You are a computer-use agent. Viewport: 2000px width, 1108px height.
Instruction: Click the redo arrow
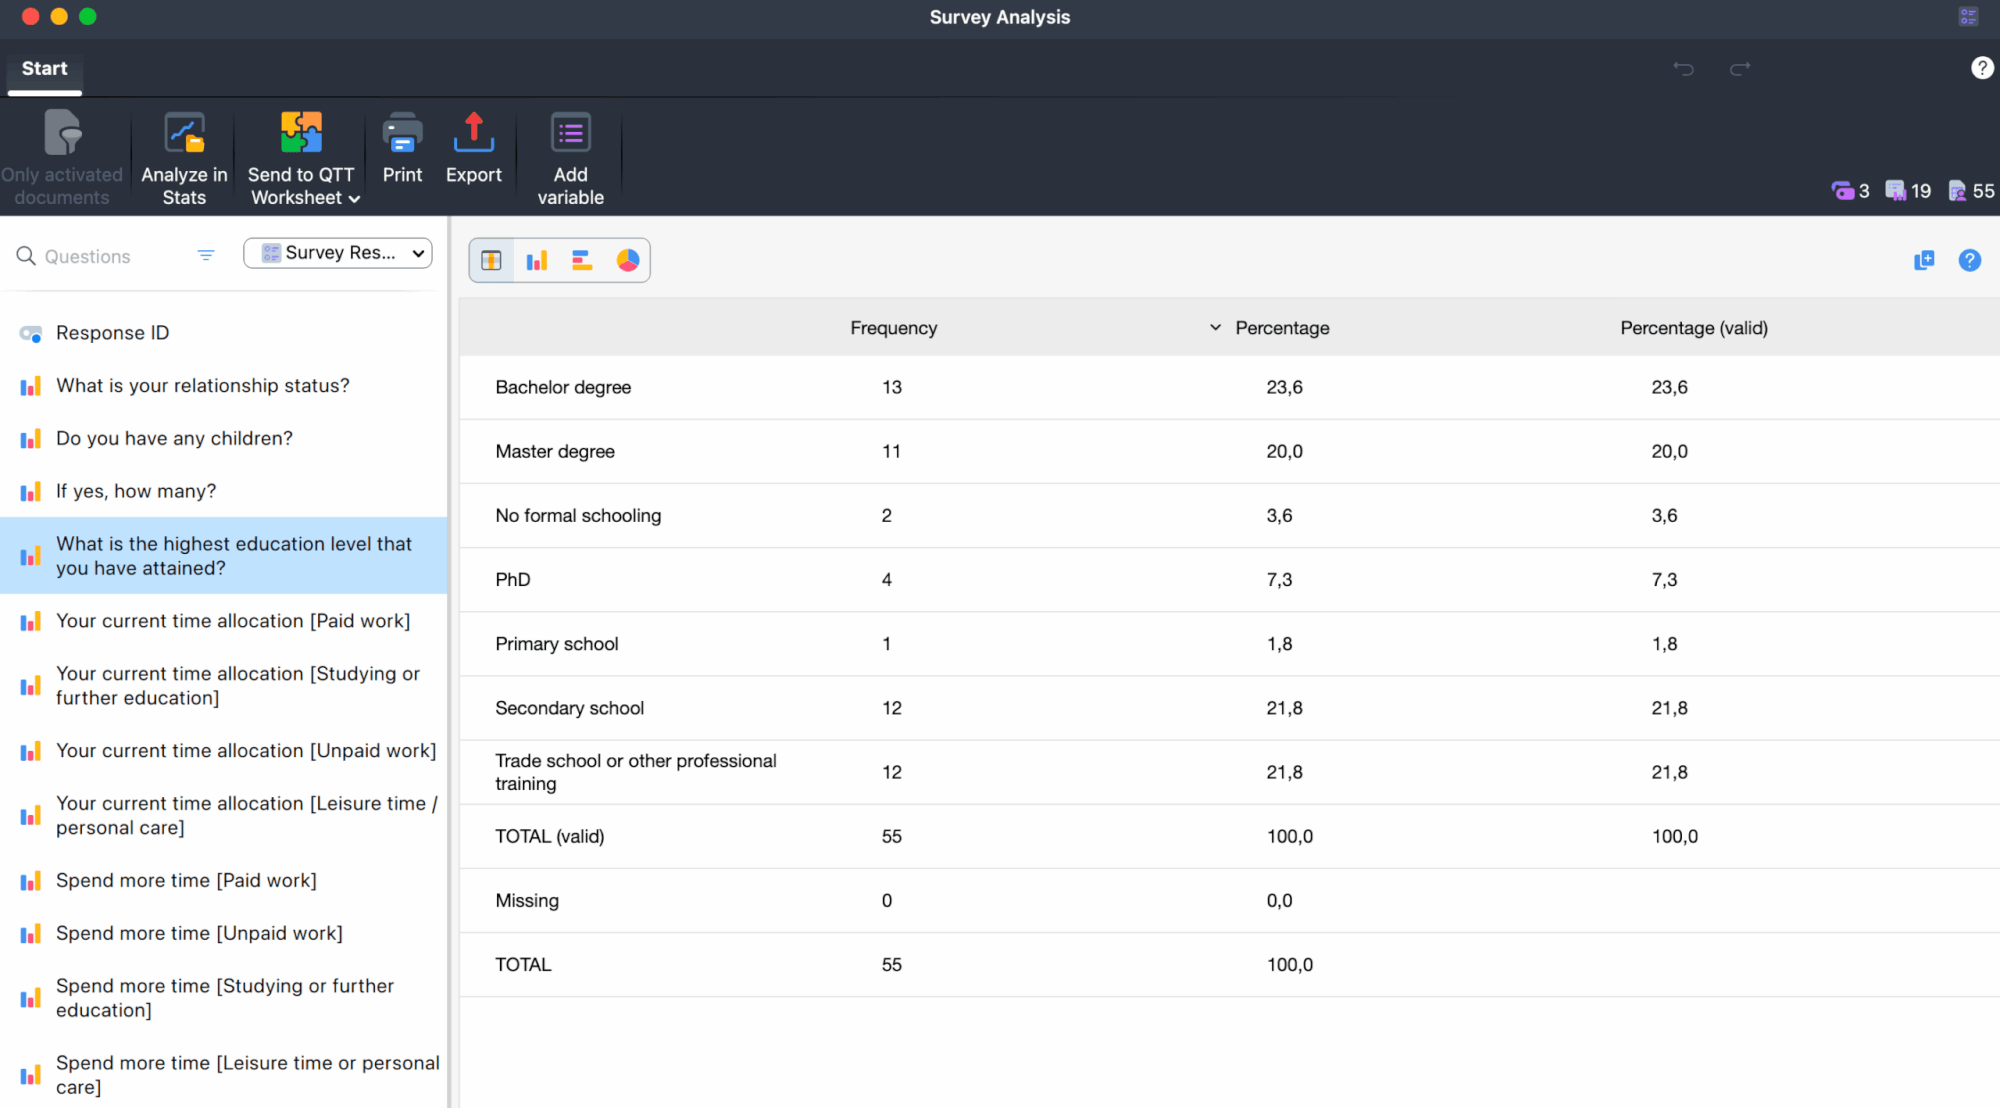point(1740,69)
